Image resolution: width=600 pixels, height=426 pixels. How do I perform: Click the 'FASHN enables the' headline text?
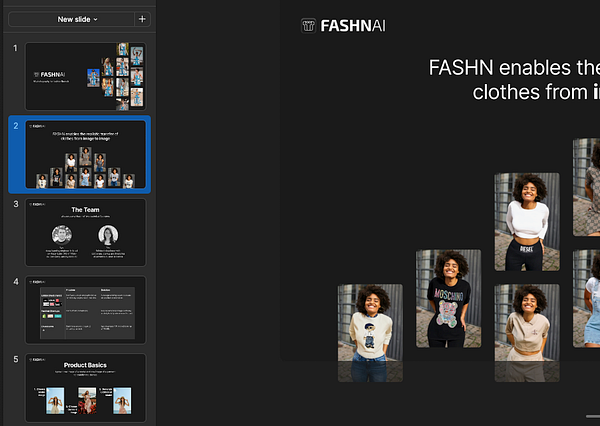[514, 68]
